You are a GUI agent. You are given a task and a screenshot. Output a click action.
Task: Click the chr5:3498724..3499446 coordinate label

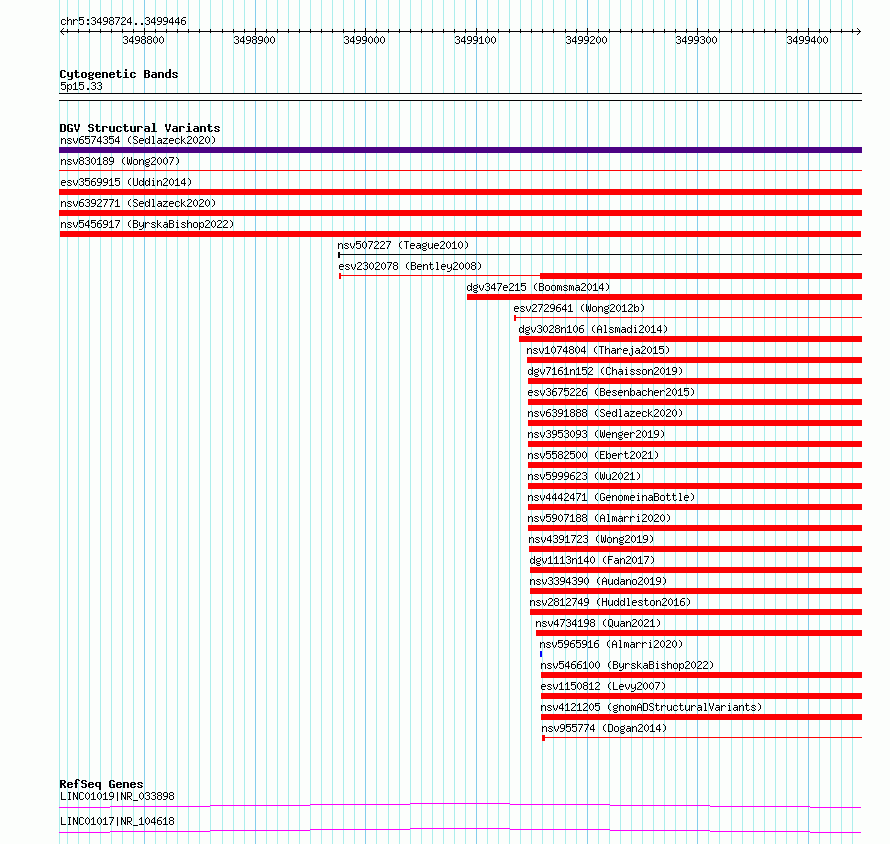123,22
